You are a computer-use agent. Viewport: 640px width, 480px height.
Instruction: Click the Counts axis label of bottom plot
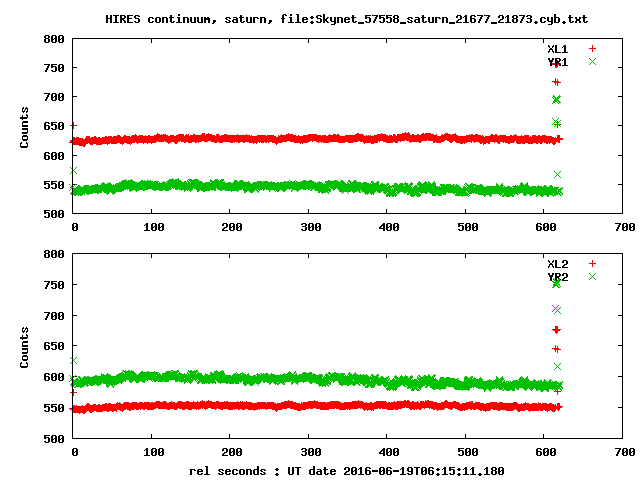click(x=24, y=347)
